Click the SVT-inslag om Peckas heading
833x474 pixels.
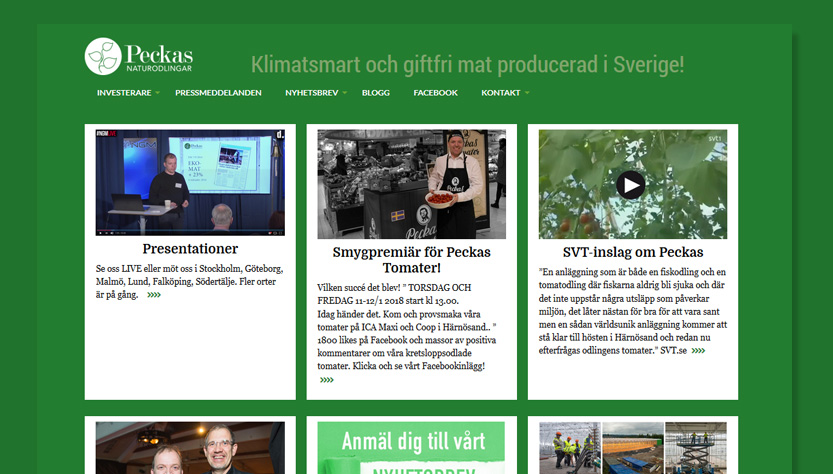click(633, 252)
